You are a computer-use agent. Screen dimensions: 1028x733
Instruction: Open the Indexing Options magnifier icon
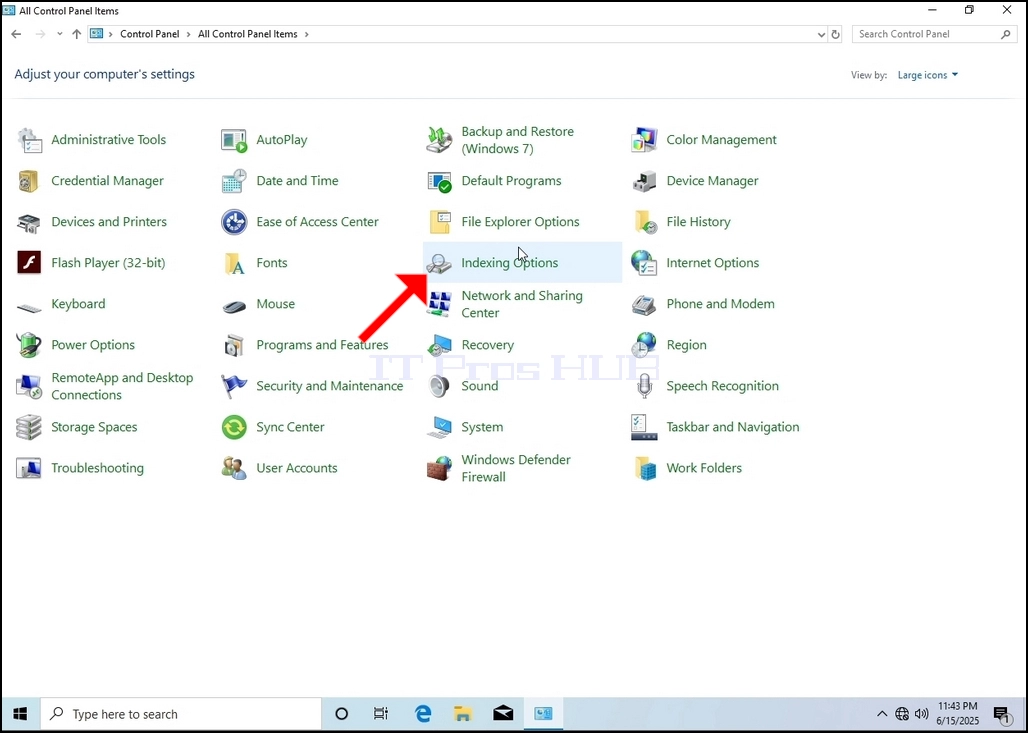pyautogui.click(x=439, y=263)
